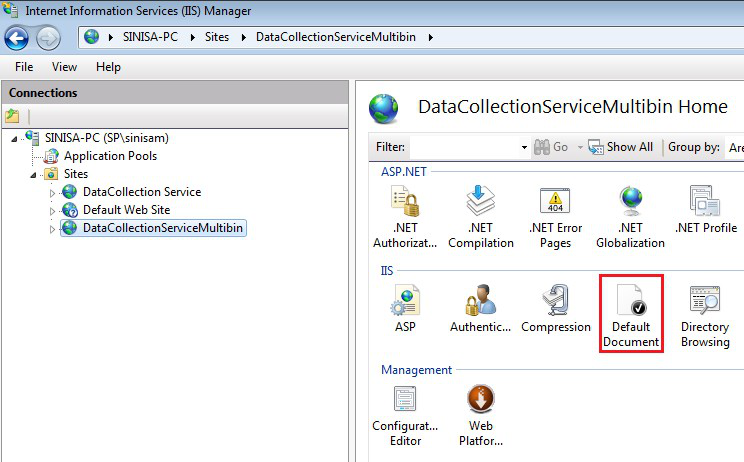Click the Connections toolbar folder icon
This screenshot has width=744, height=462.
[12, 116]
